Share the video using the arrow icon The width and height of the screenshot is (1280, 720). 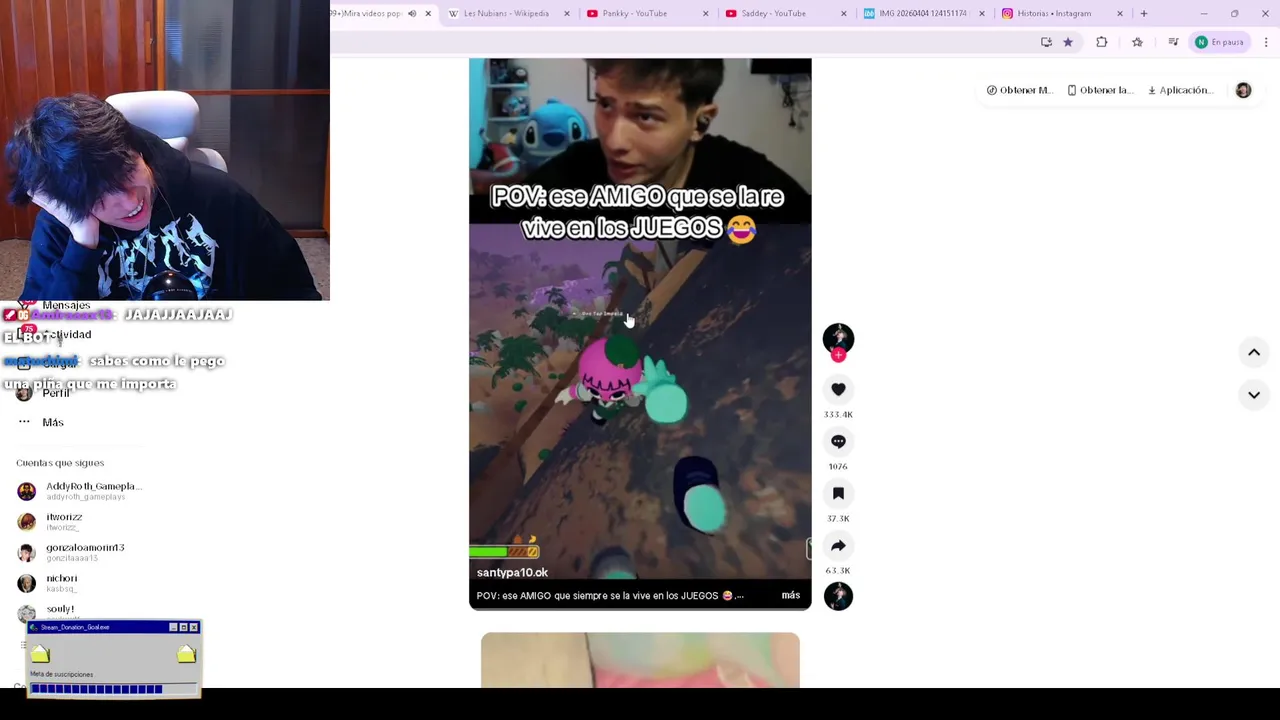[838, 545]
